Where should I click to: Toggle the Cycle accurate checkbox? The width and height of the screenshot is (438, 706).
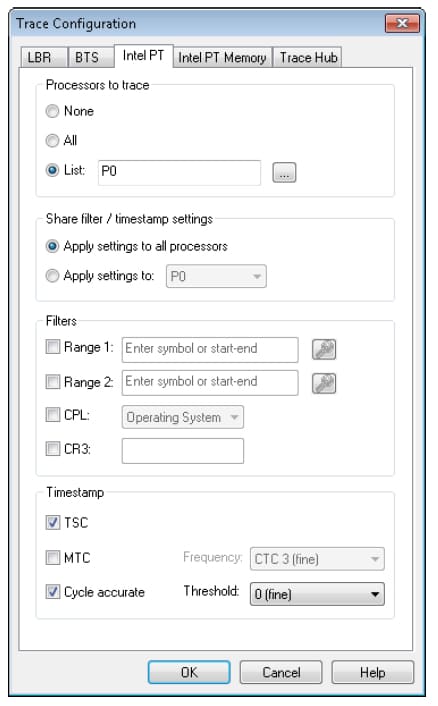53,592
